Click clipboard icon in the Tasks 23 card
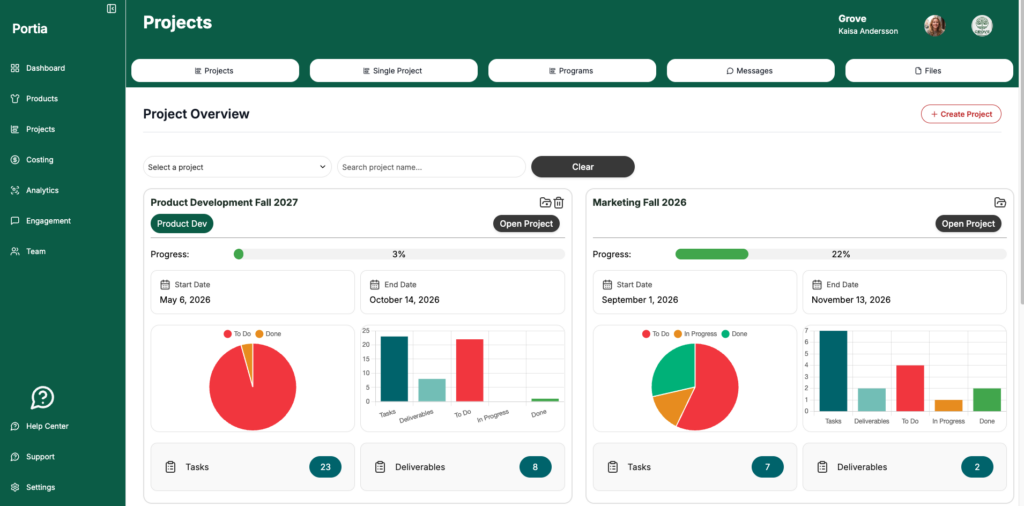This screenshot has width=1024, height=506. [170, 467]
